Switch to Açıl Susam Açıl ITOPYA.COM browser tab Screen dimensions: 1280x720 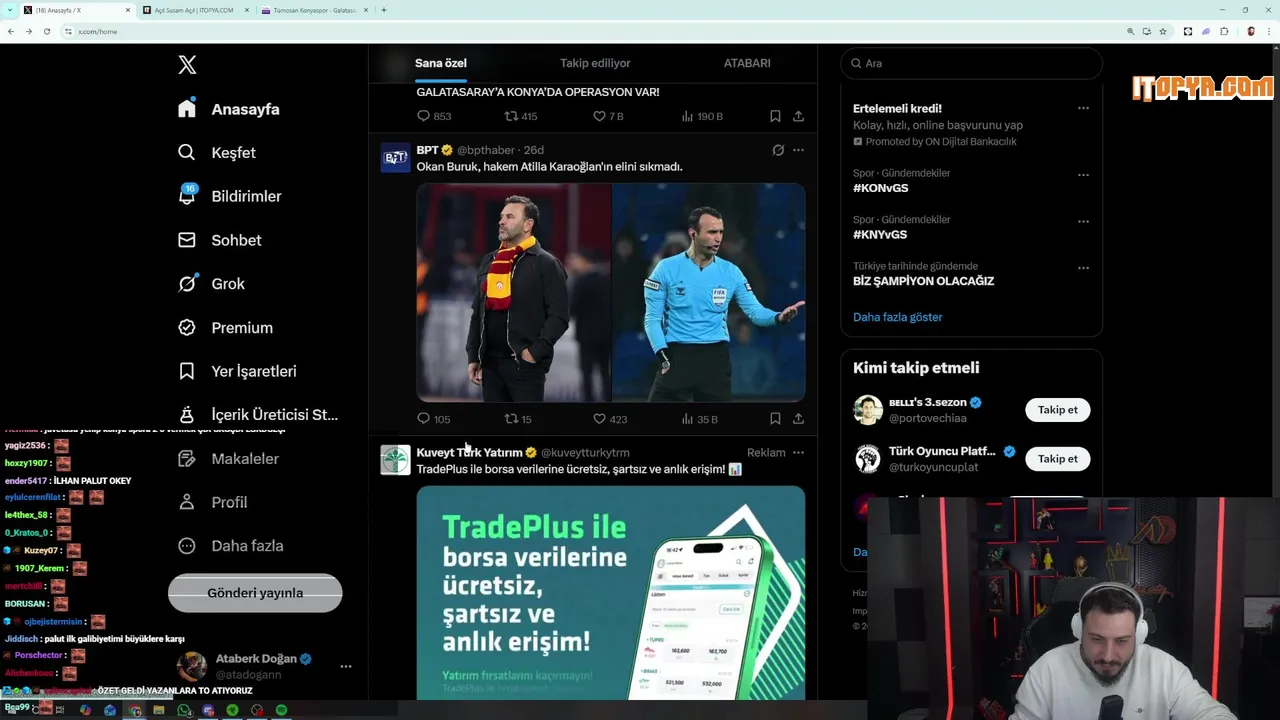[x=194, y=10]
